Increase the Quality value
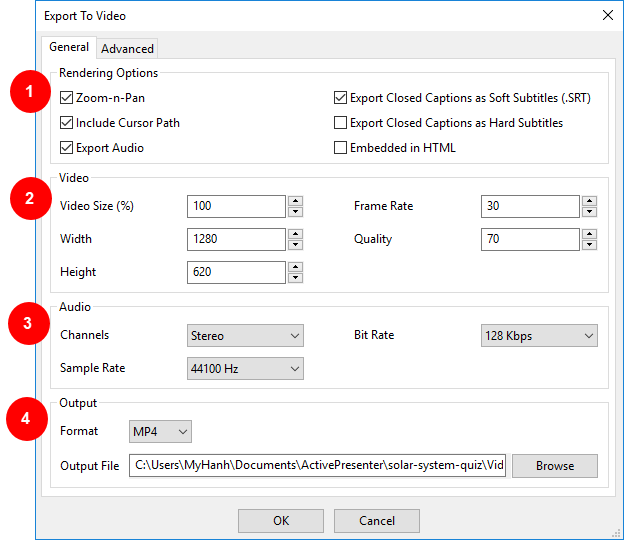624x540 pixels. point(589,234)
